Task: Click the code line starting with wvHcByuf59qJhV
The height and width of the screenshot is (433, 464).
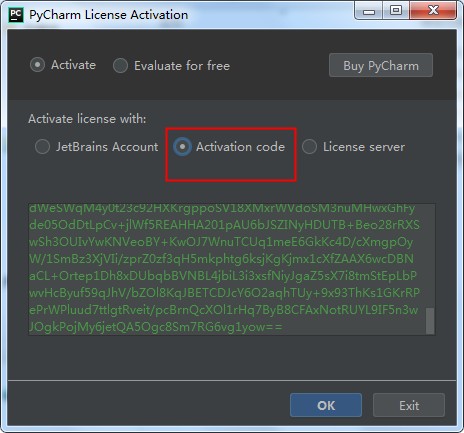Action: click(x=224, y=293)
